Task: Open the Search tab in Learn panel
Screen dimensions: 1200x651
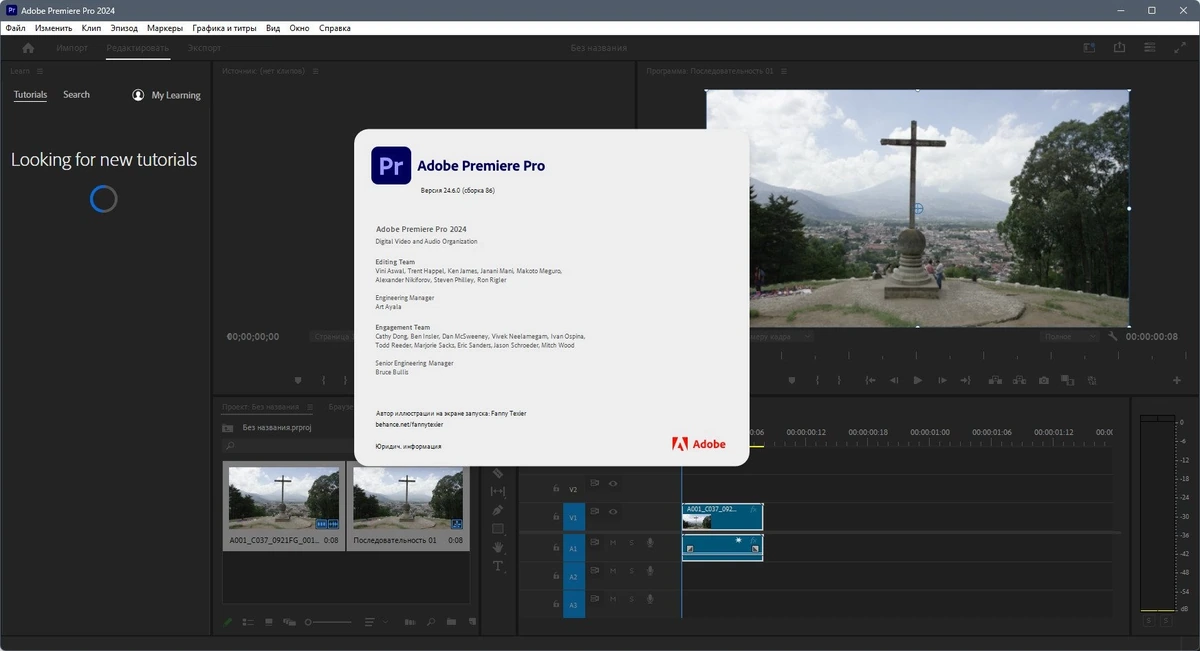Action: coord(76,95)
